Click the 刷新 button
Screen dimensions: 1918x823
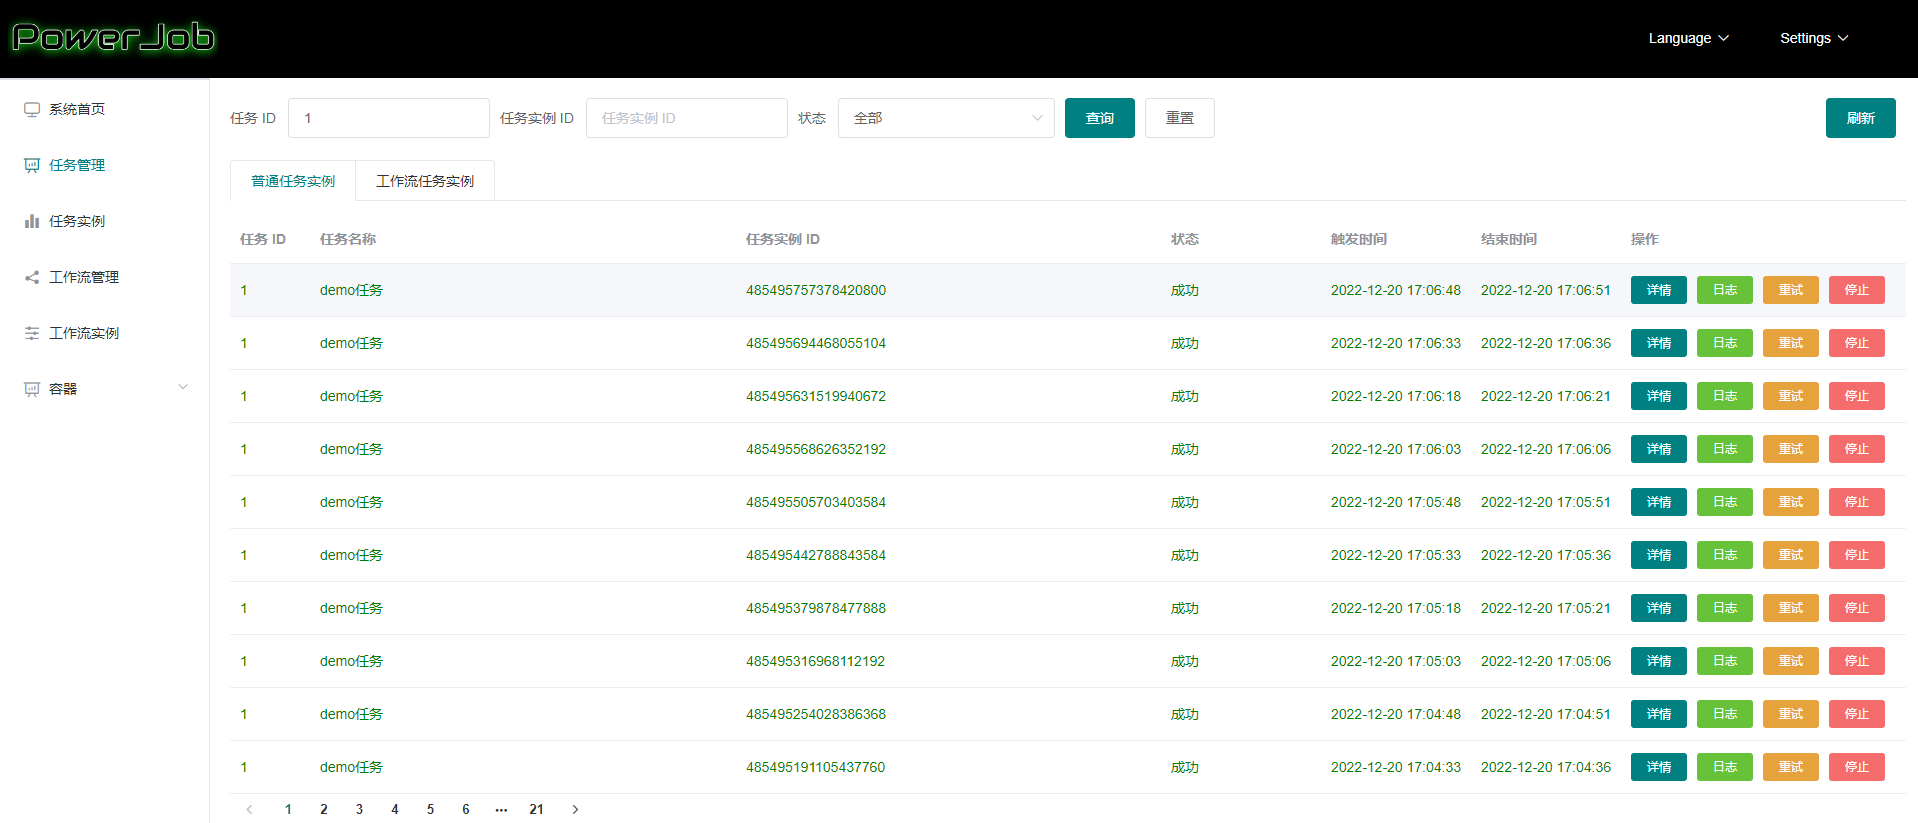click(x=1861, y=118)
